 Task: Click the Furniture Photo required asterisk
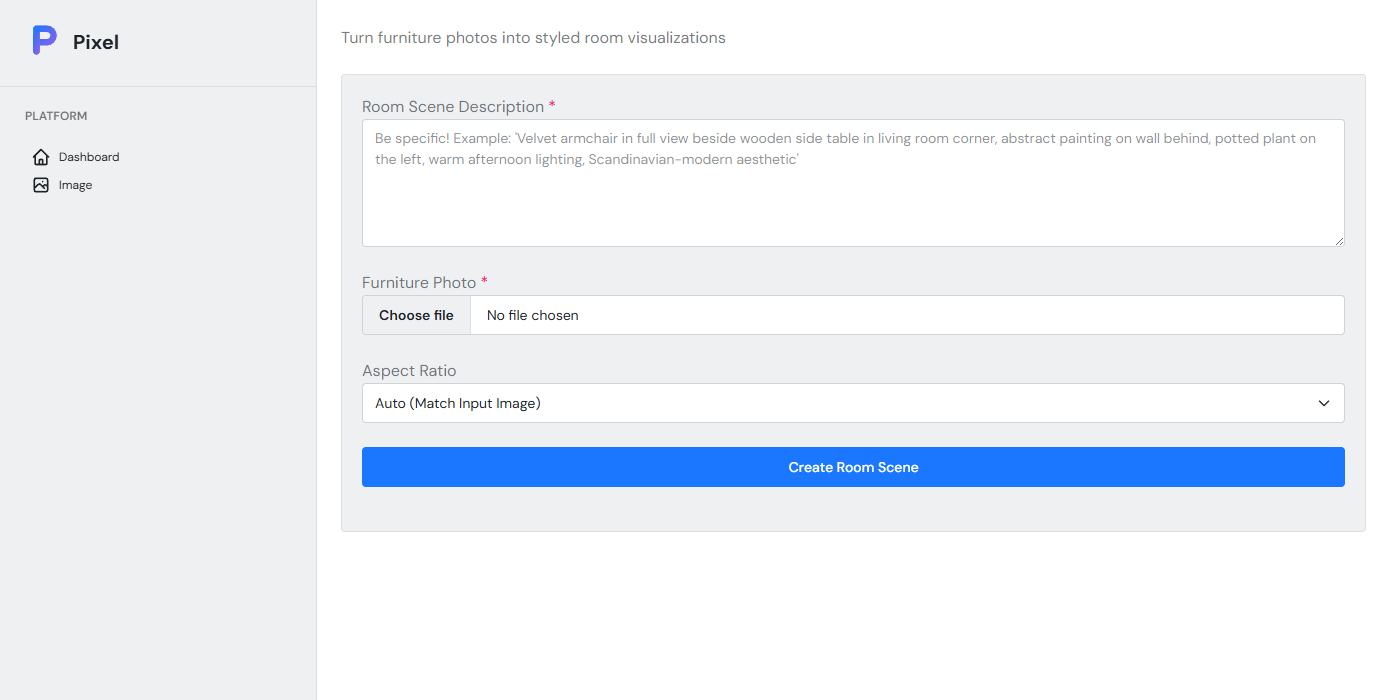[485, 281]
